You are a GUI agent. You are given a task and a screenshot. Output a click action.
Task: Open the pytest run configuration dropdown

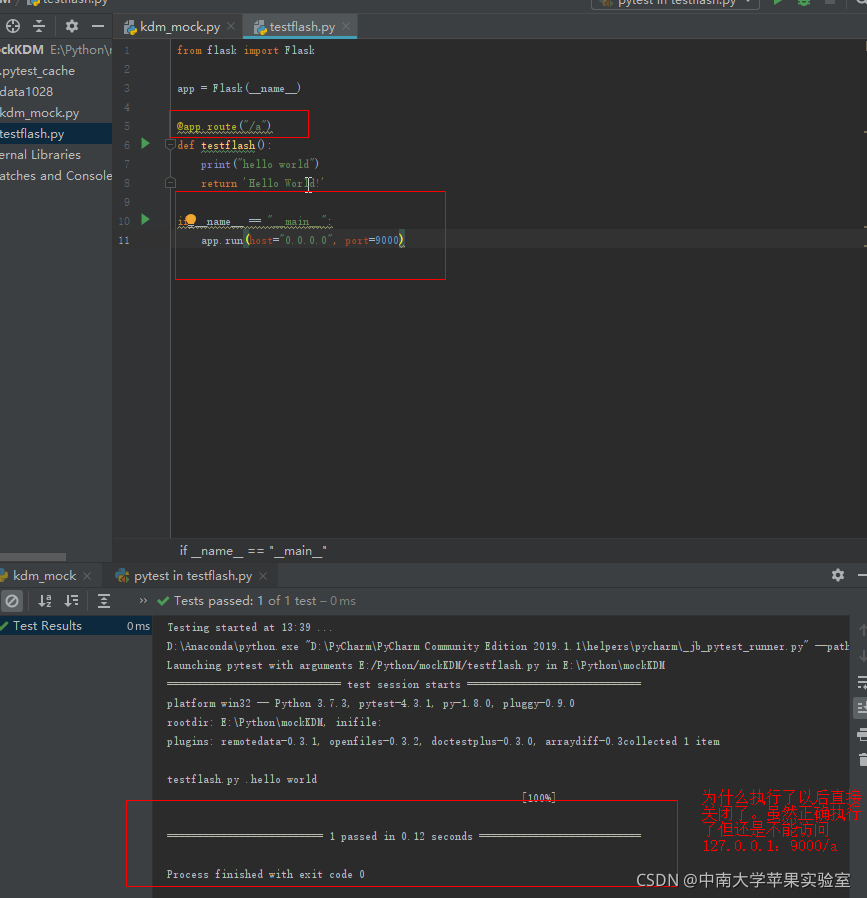coord(675,3)
